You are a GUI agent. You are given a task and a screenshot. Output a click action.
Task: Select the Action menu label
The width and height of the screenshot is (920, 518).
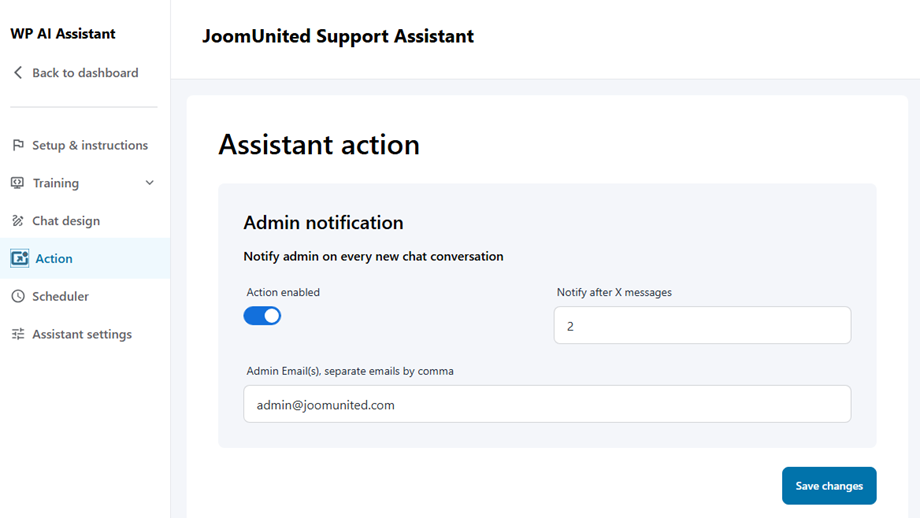pos(54,258)
